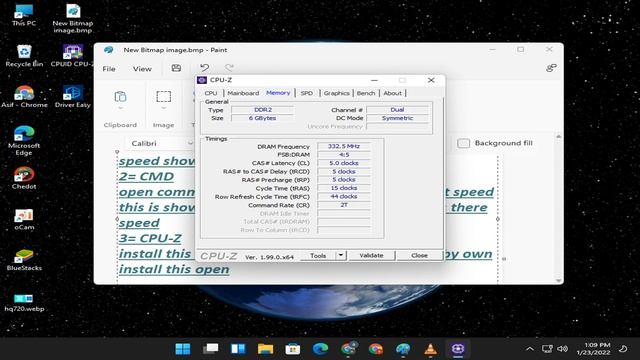640x360 pixels.
Task: Click the Paint Clipboard paste icon
Action: [x=120, y=97]
